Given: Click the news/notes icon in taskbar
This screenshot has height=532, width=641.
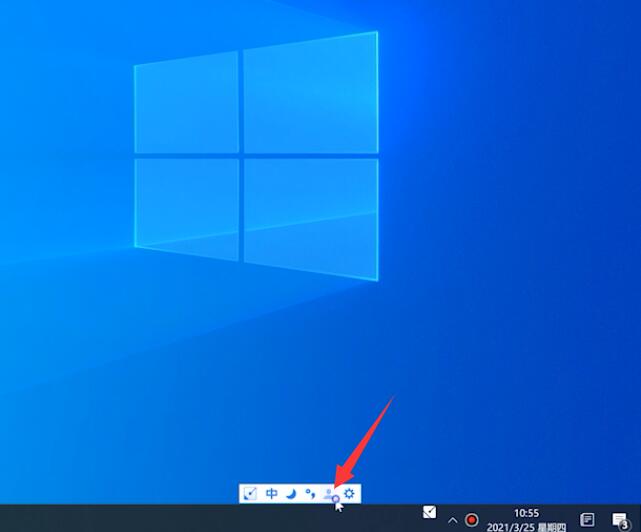Looking at the screenshot, I should tap(587, 520).
